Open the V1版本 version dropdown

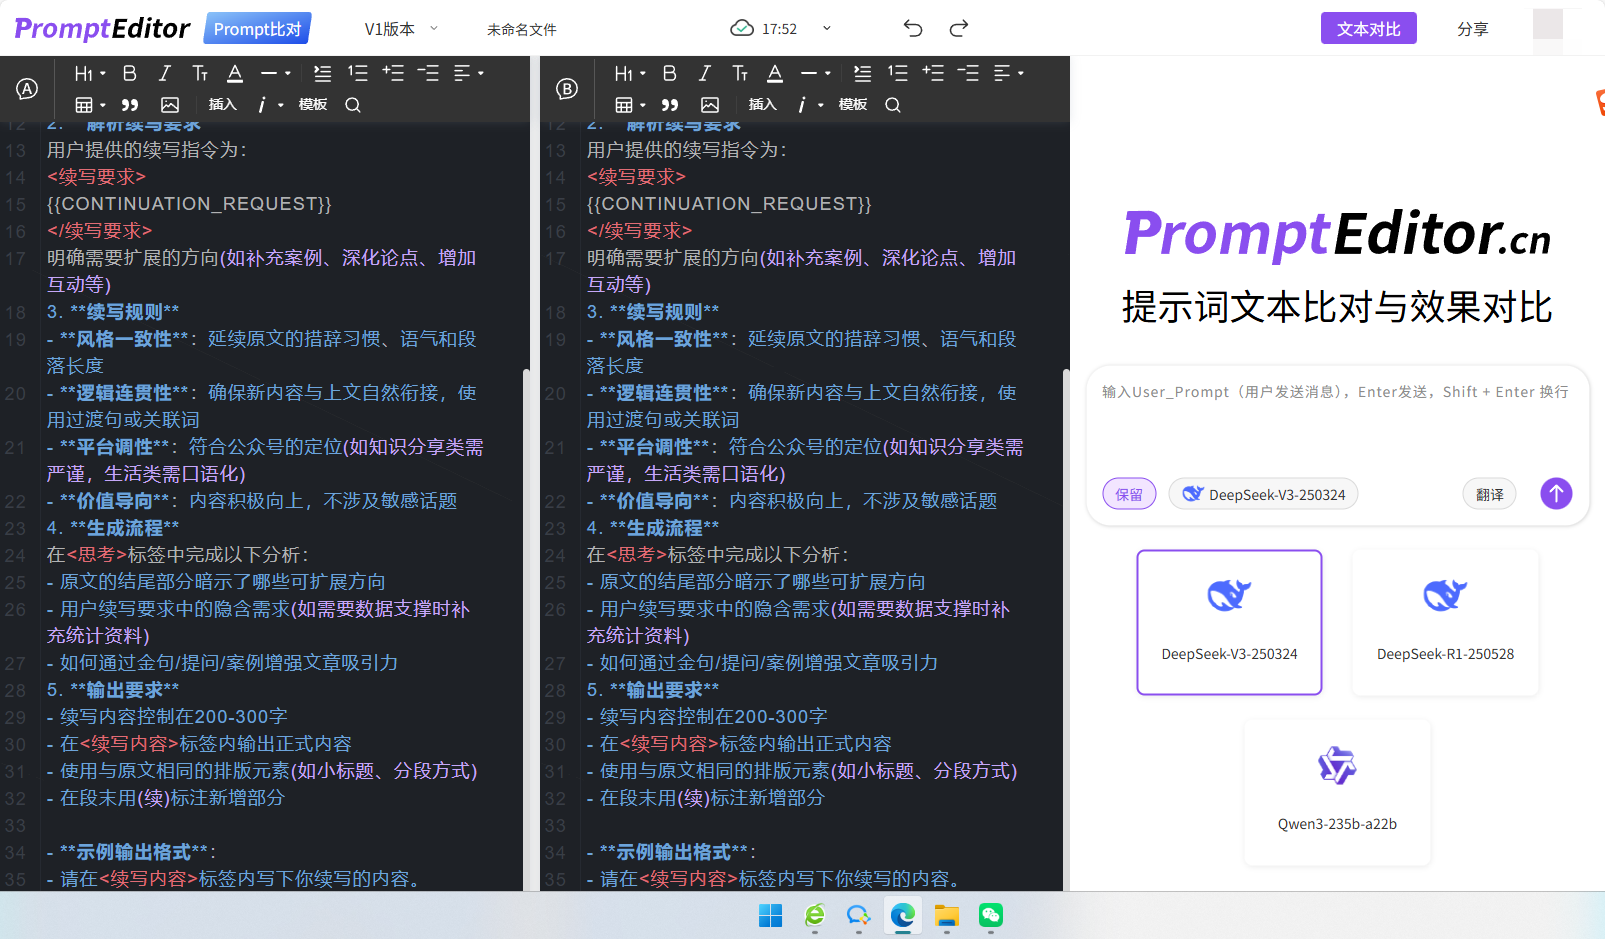pyautogui.click(x=398, y=29)
